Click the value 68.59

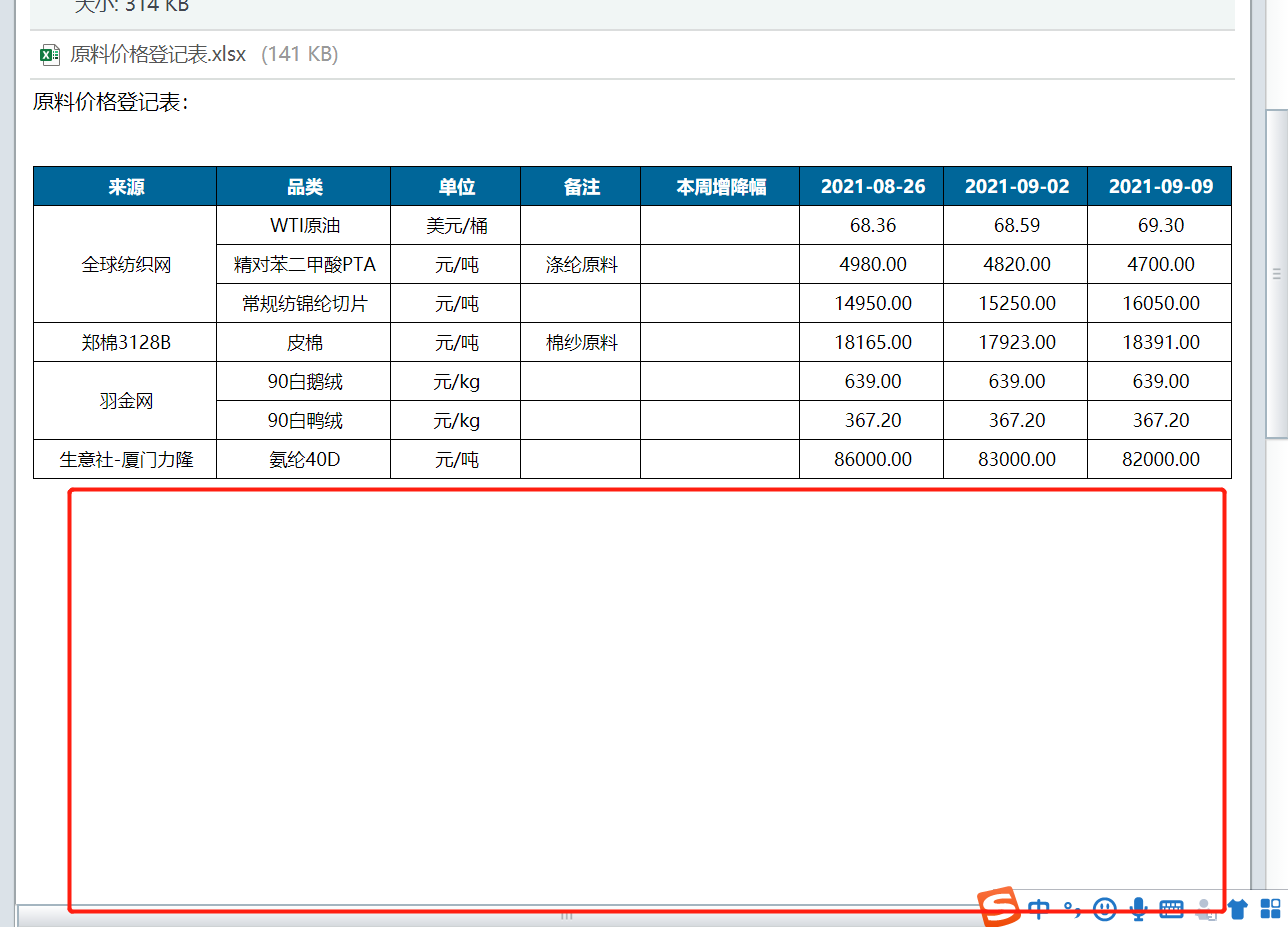(1016, 226)
